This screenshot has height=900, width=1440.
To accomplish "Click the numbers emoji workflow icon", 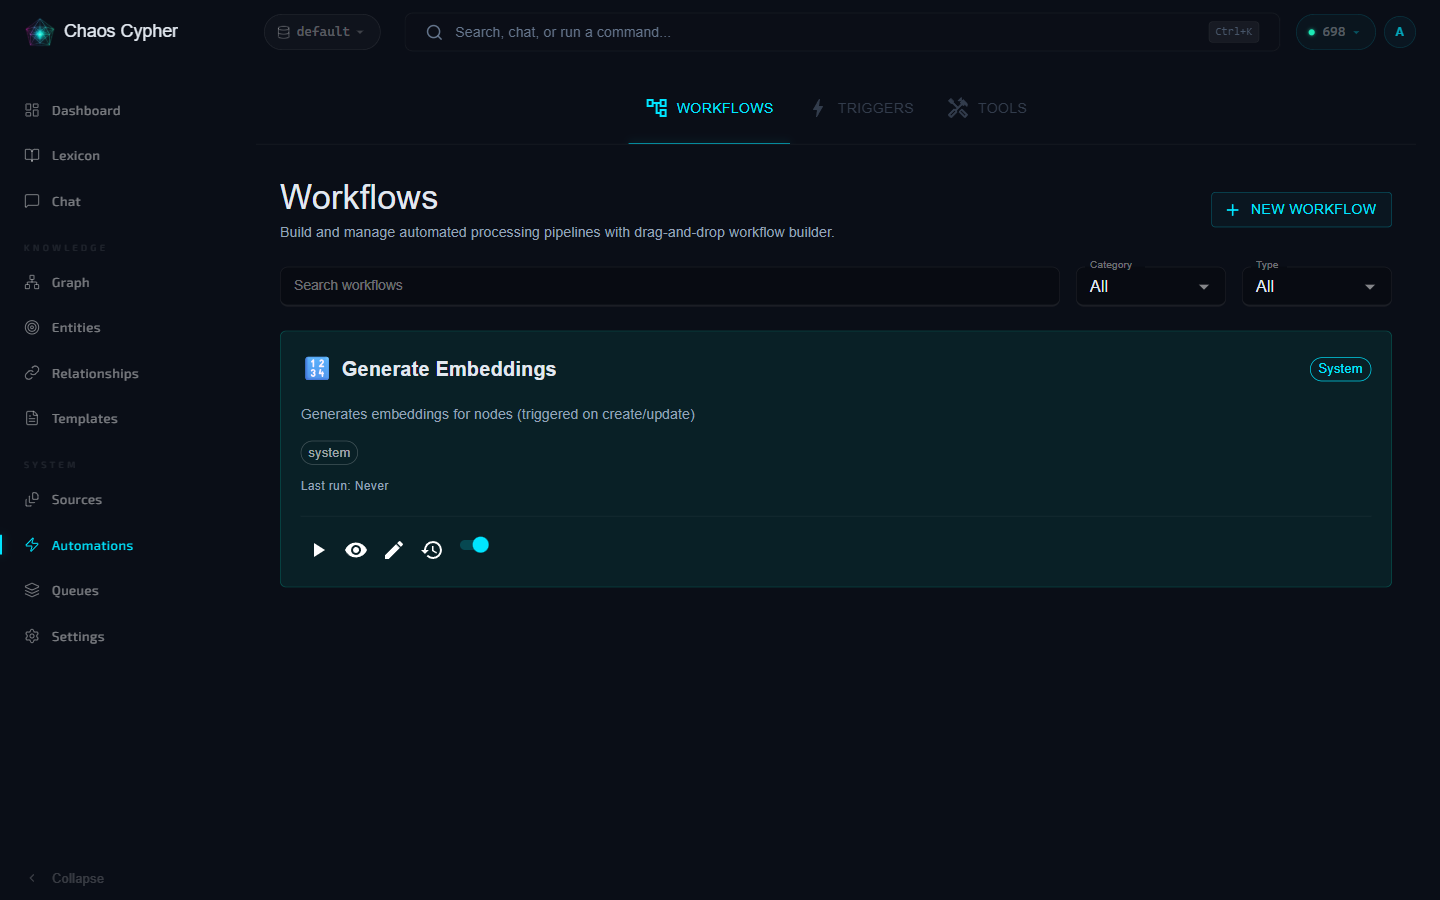I will pyautogui.click(x=317, y=368).
